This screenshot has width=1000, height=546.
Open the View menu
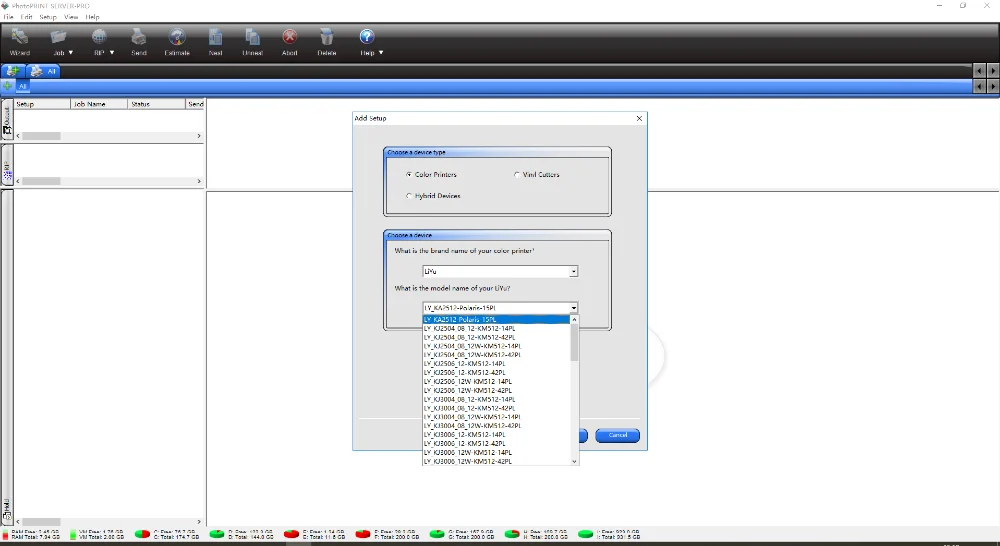point(71,17)
